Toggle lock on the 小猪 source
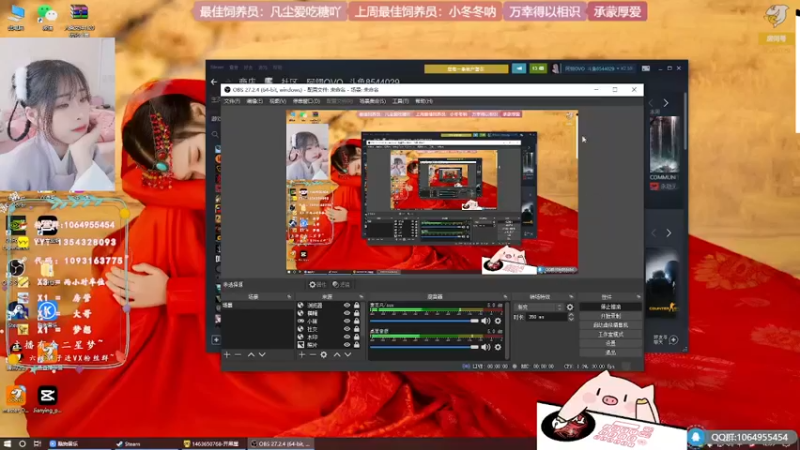 tap(357, 321)
